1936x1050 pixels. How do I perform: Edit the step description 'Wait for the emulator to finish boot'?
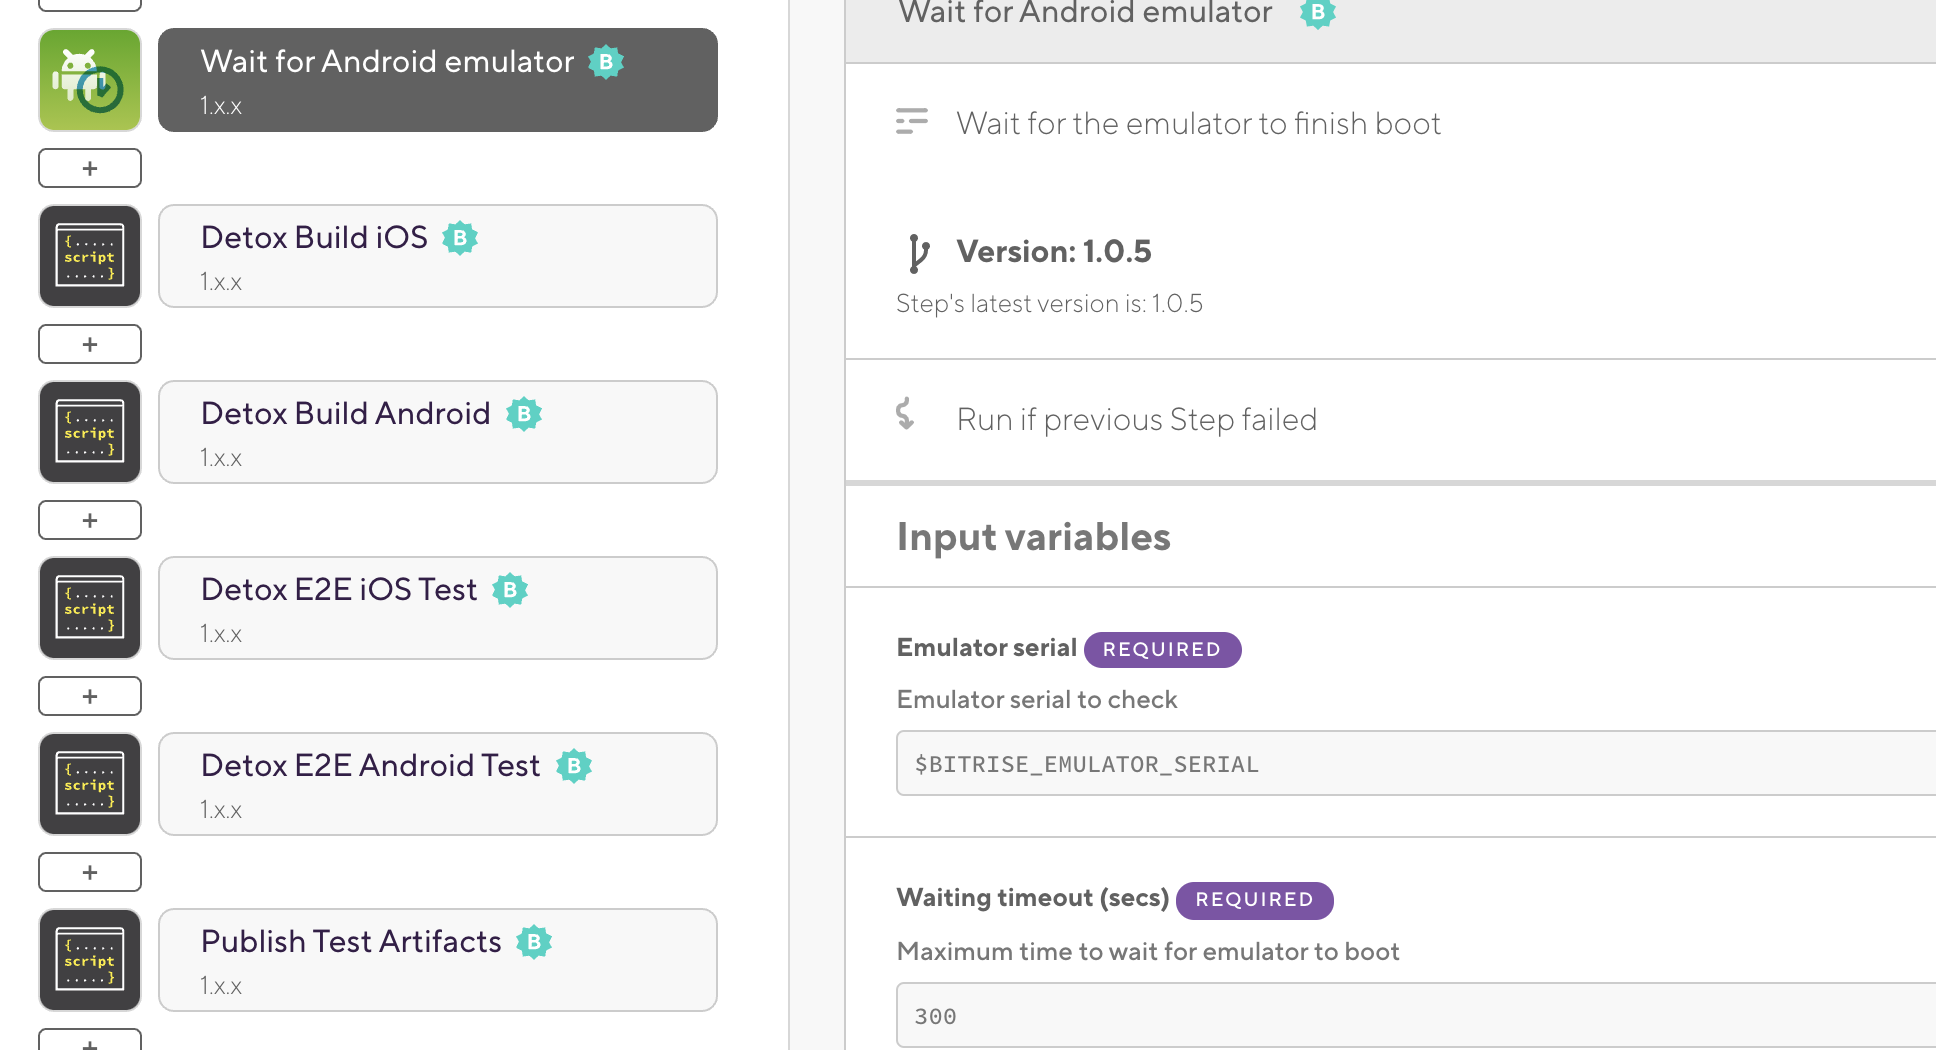click(1198, 123)
